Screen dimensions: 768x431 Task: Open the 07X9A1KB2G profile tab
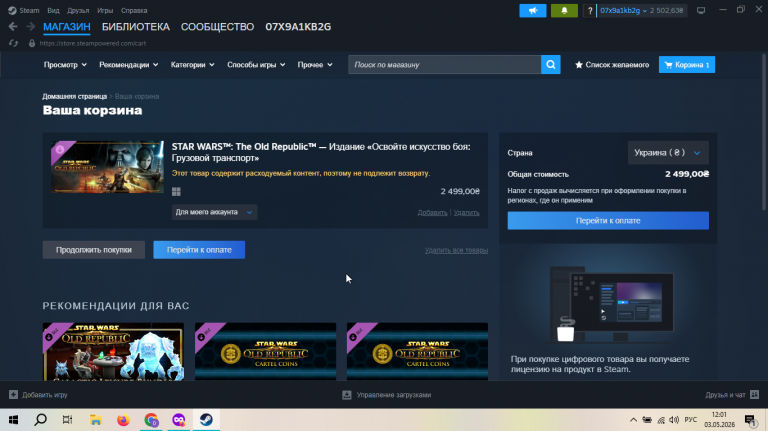(298, 27)
